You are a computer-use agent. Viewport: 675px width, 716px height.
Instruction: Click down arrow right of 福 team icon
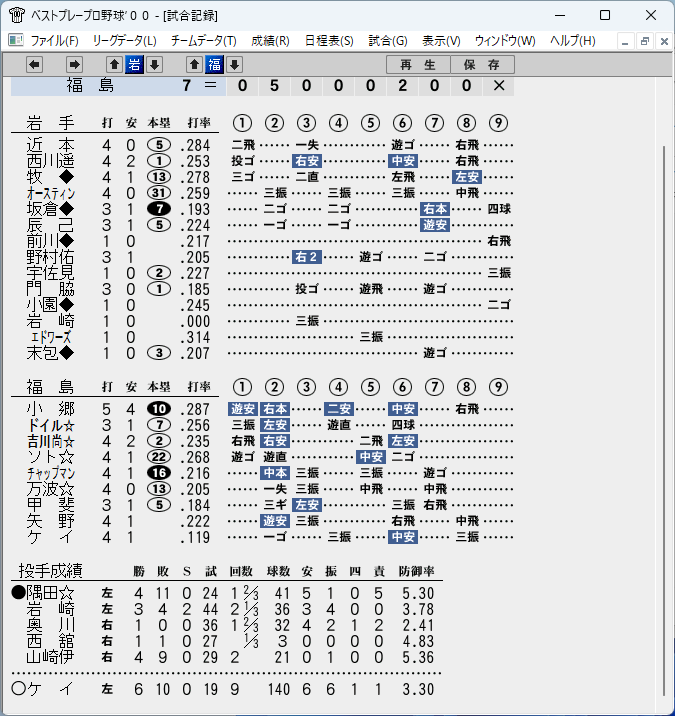tap(234, 65)
